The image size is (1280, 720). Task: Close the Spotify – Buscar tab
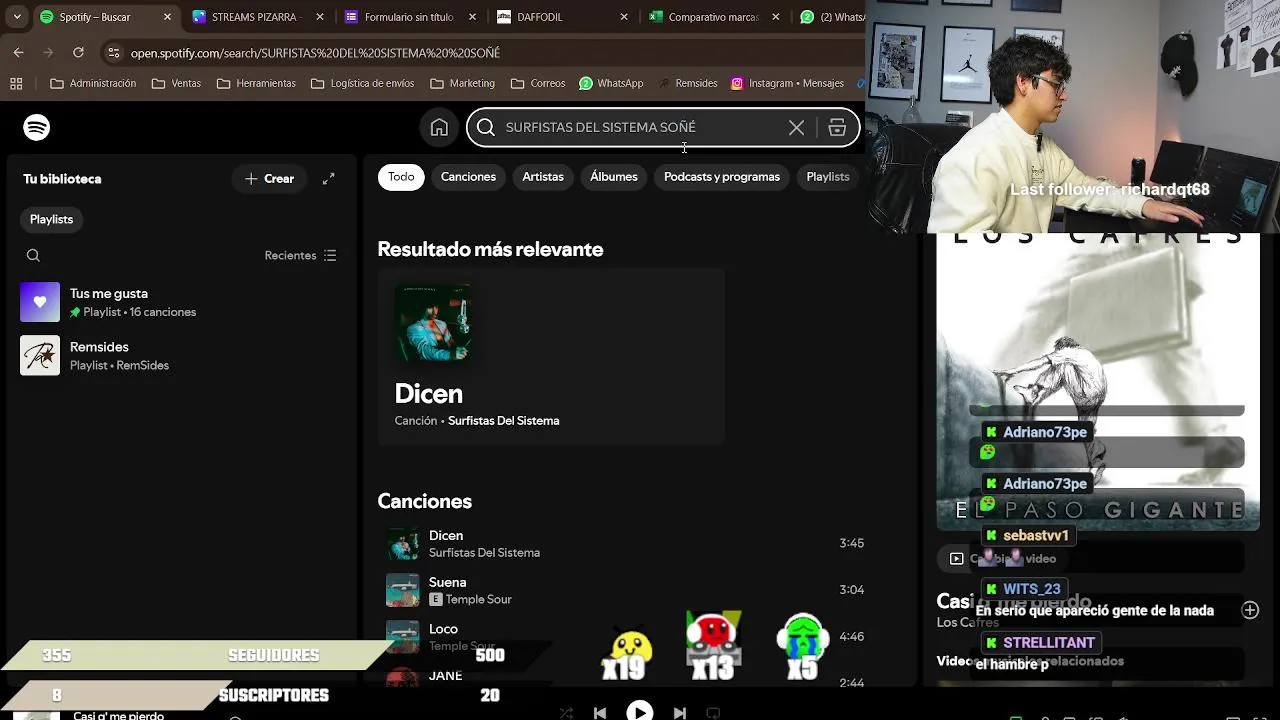point(167,17)
